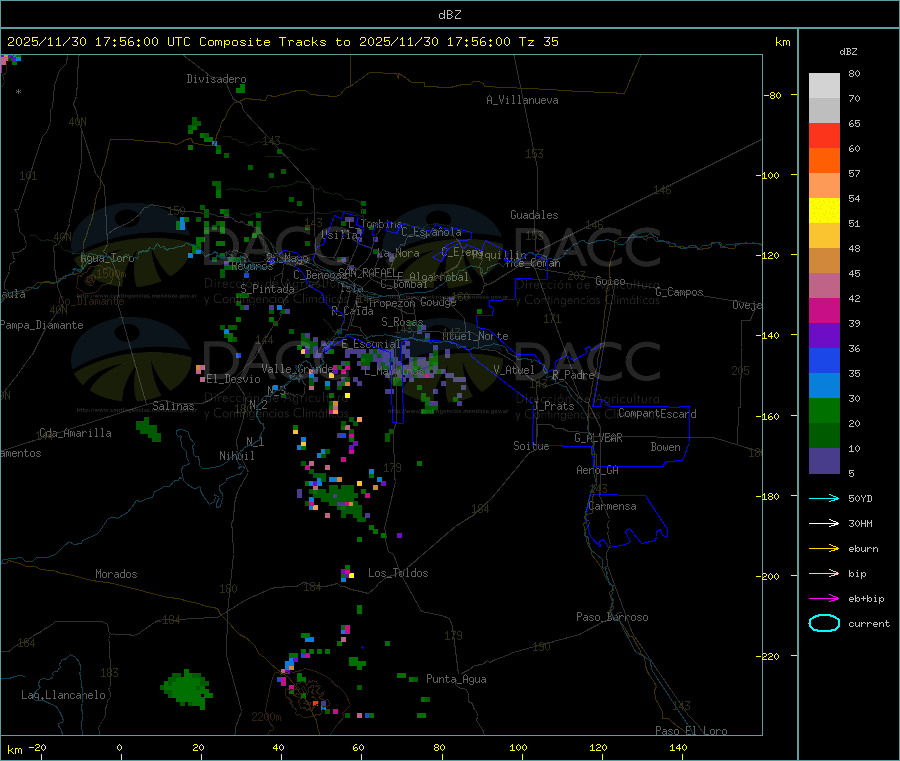Click the A_Villanueva map label
This screenshot has width=900, height=761.
coord(522,100)
